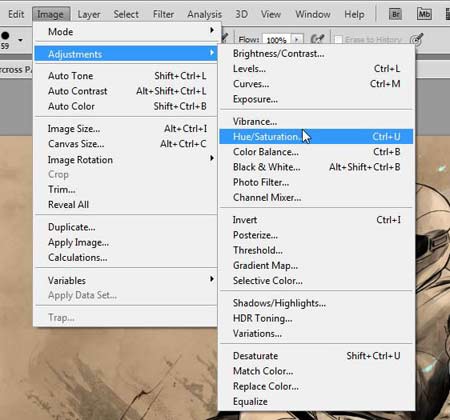Viewport: 450px width, 420px height.
Task: Select Brightness/Contrast adjustment
Action: coord(316,53)
